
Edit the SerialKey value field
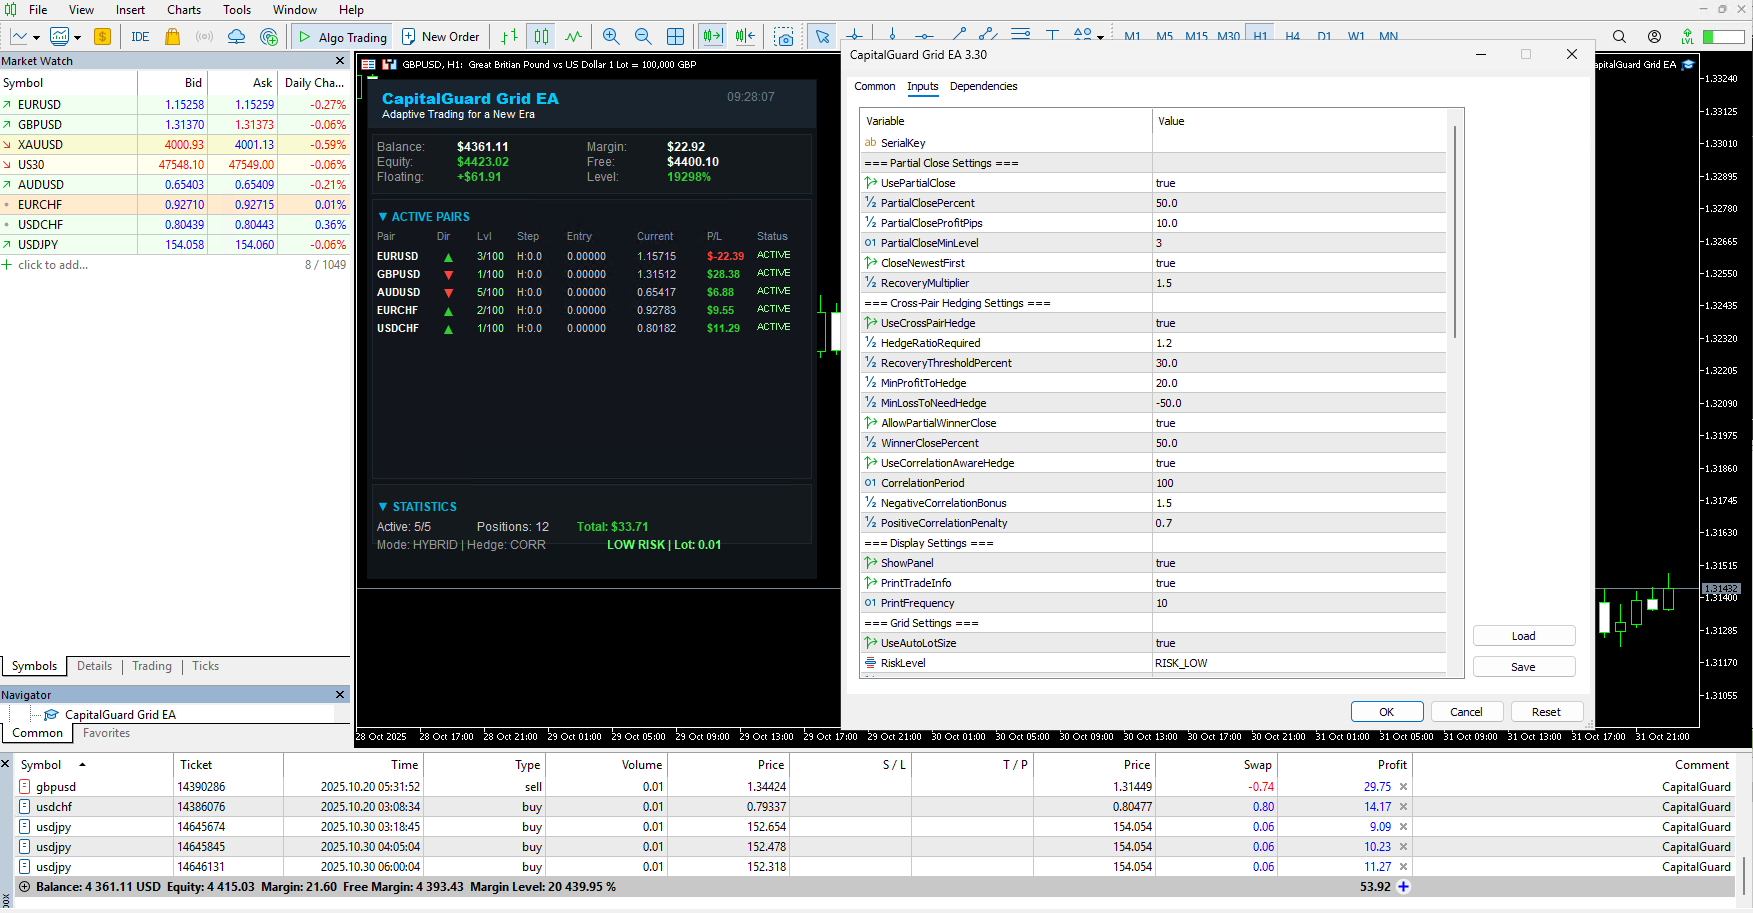pos(1300,142)
